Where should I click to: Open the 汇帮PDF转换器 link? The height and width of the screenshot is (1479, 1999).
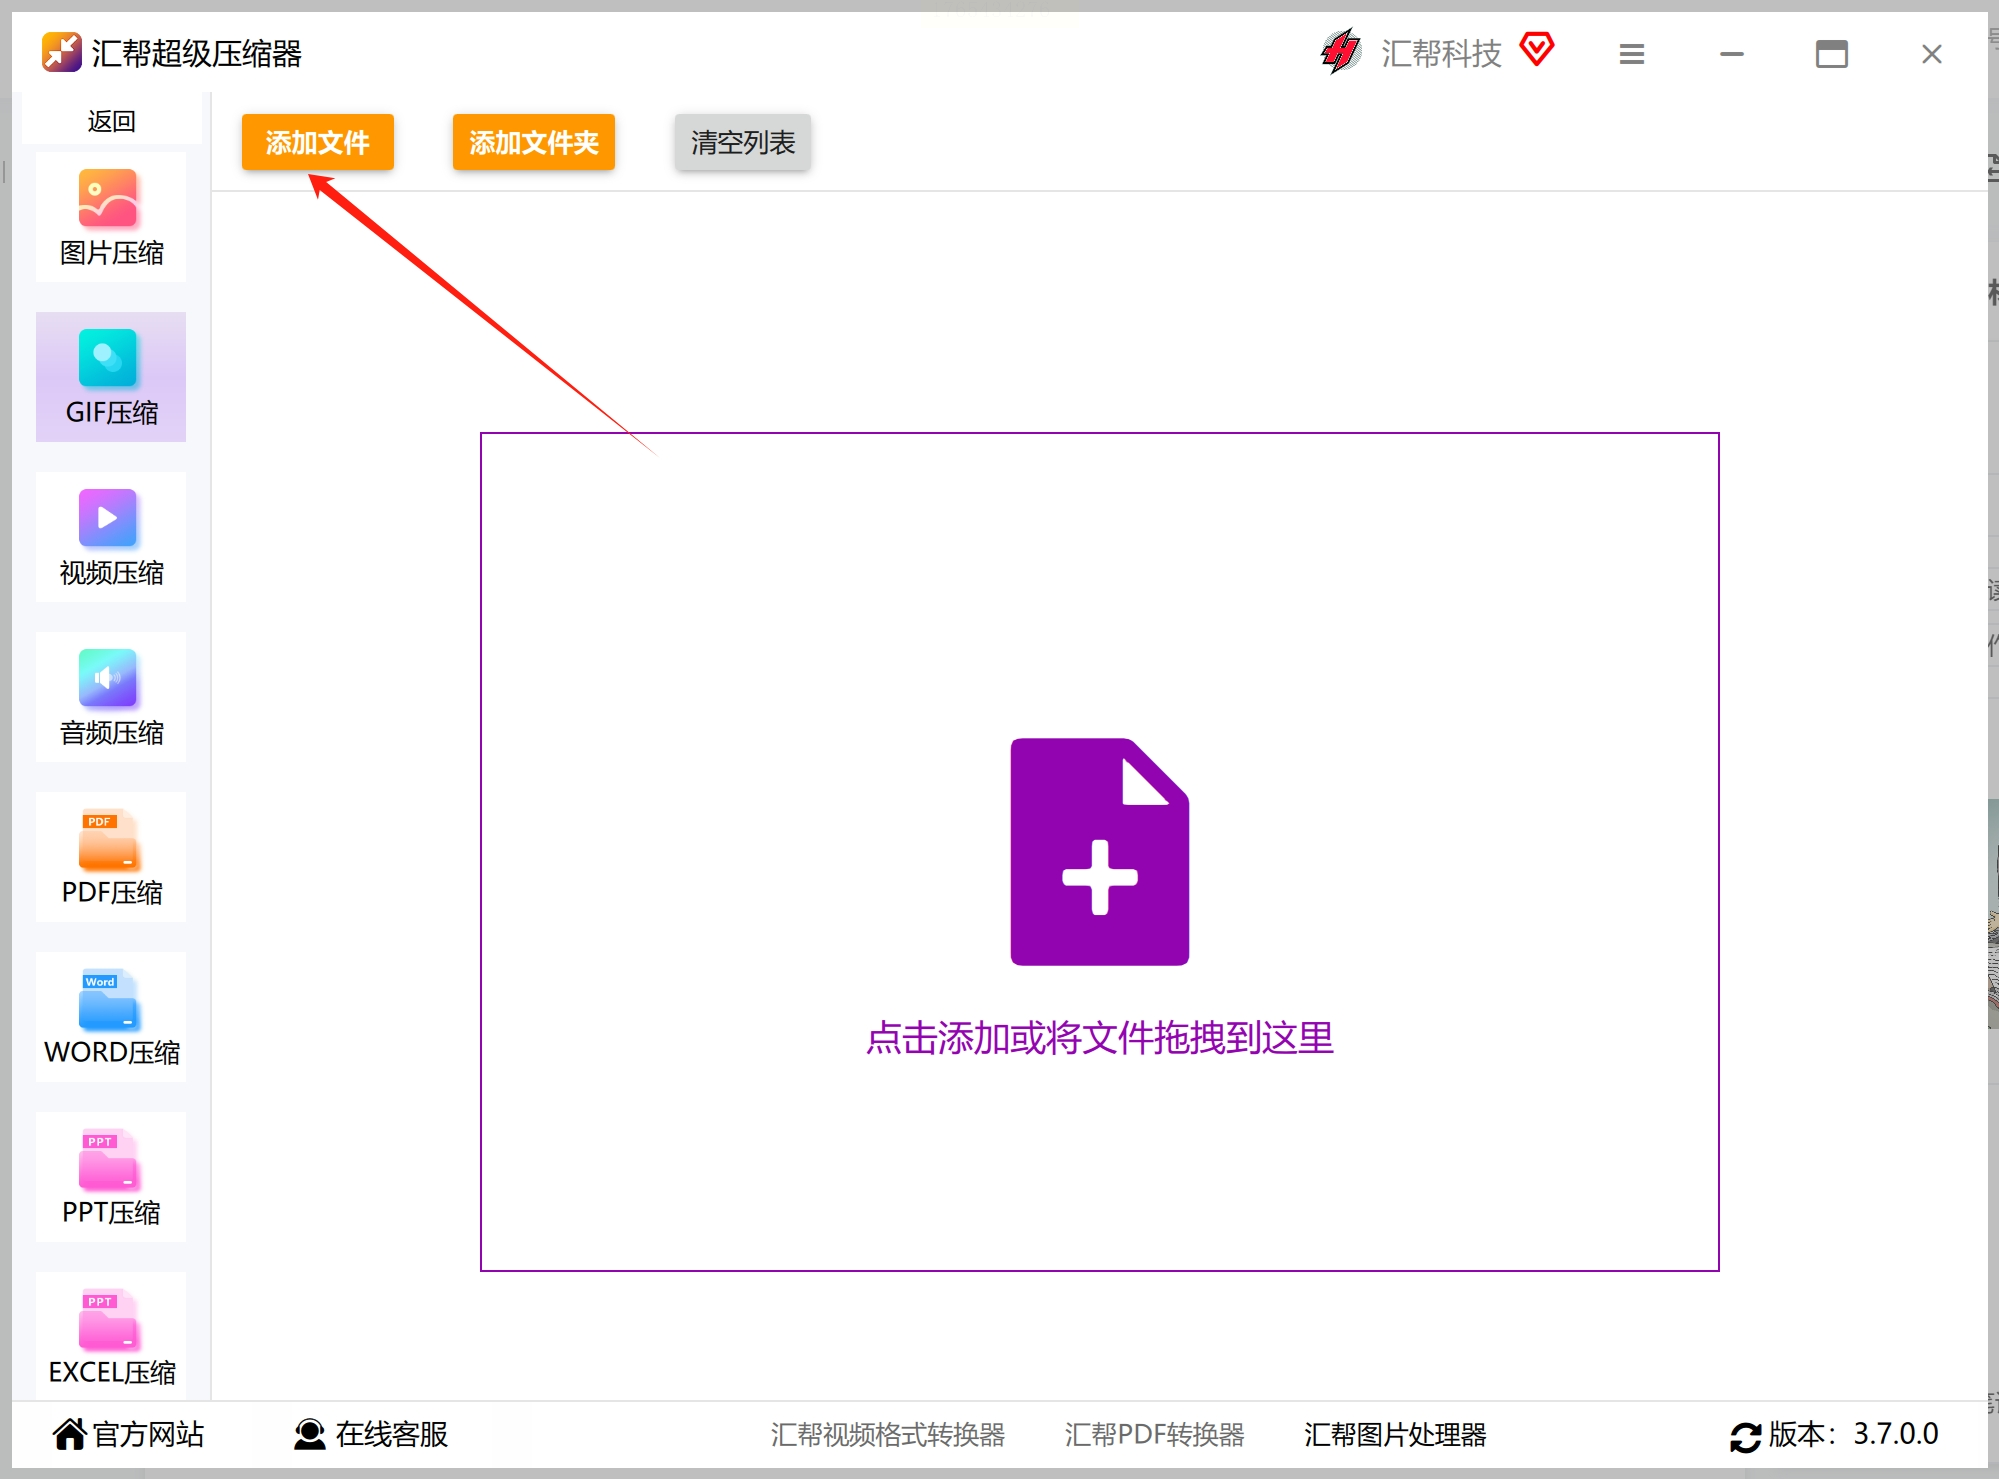[1155, 1434]
